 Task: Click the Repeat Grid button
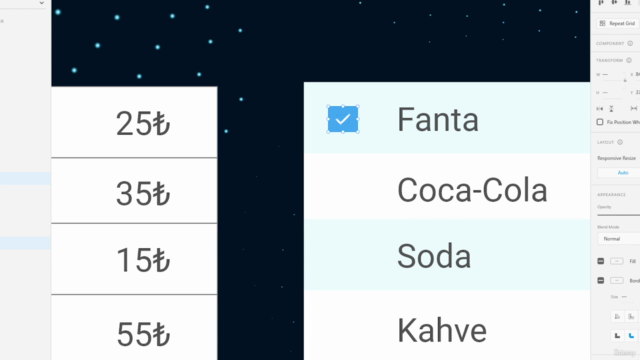[x=618, y=23]
